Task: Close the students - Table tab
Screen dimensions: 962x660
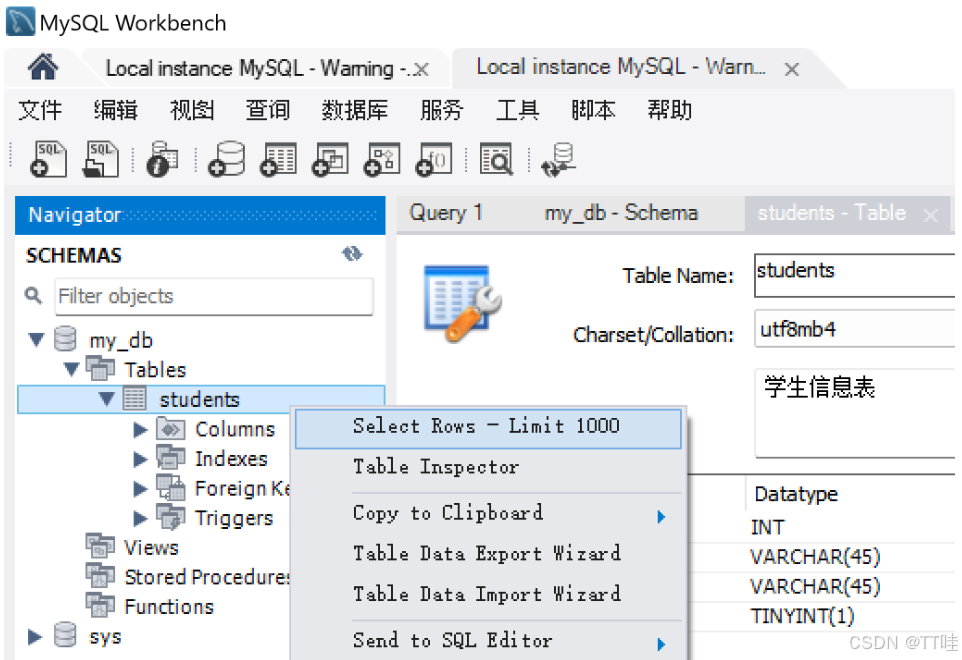Action: coord(931,215)
